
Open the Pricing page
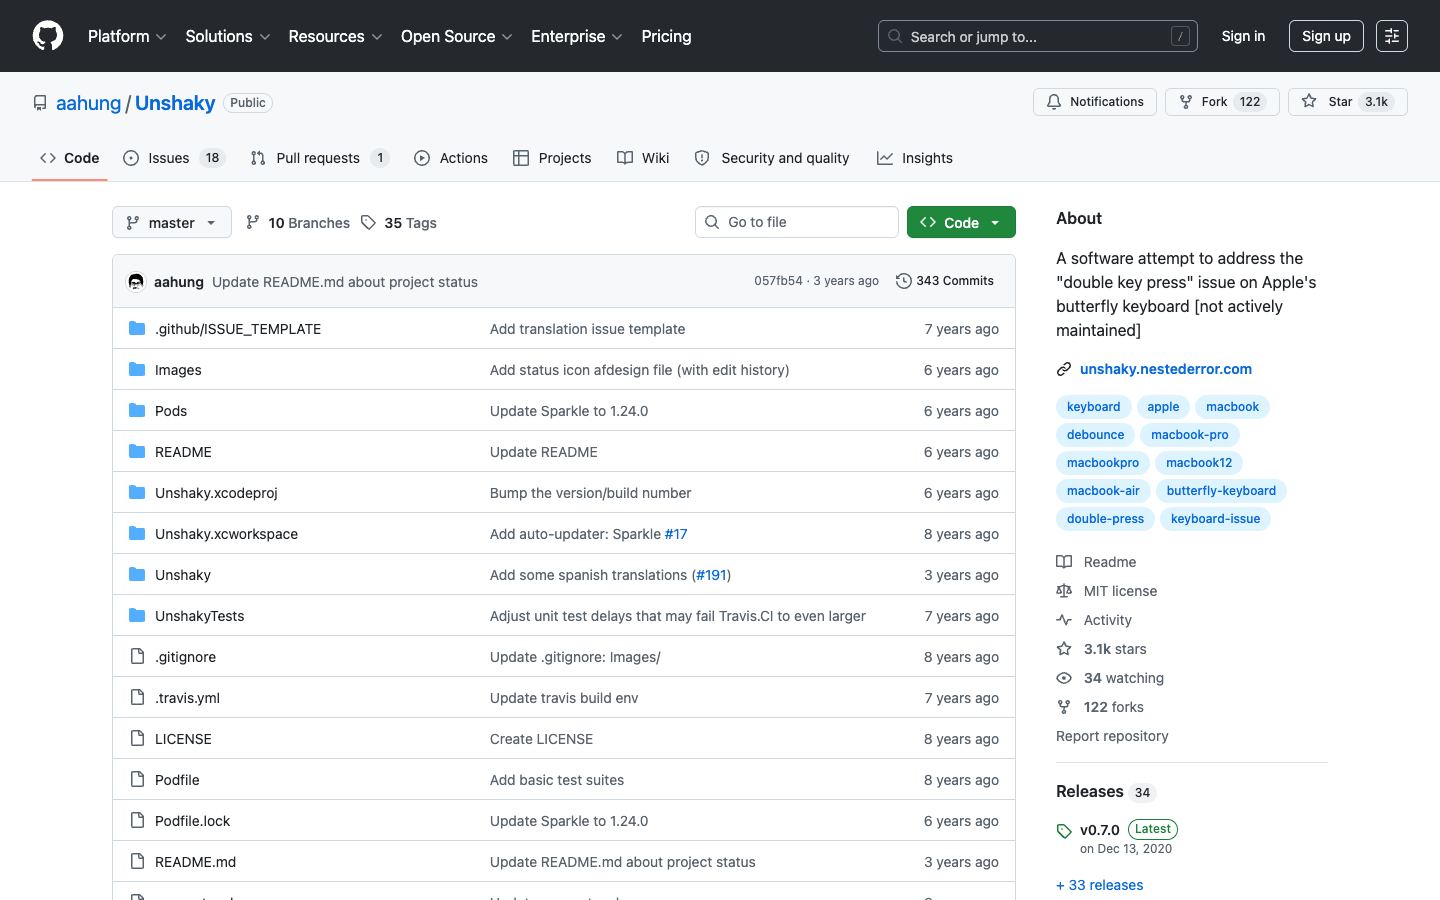click(x=666, y=36)
